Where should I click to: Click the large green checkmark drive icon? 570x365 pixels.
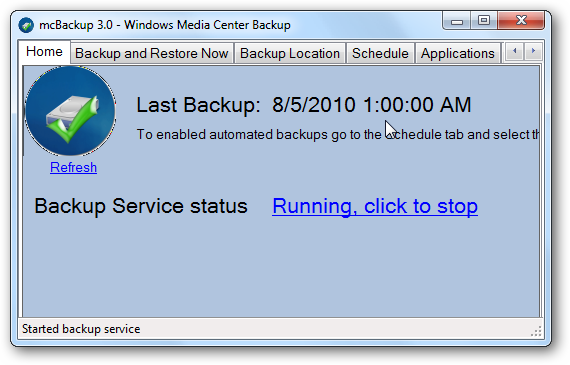coord(70,111)
